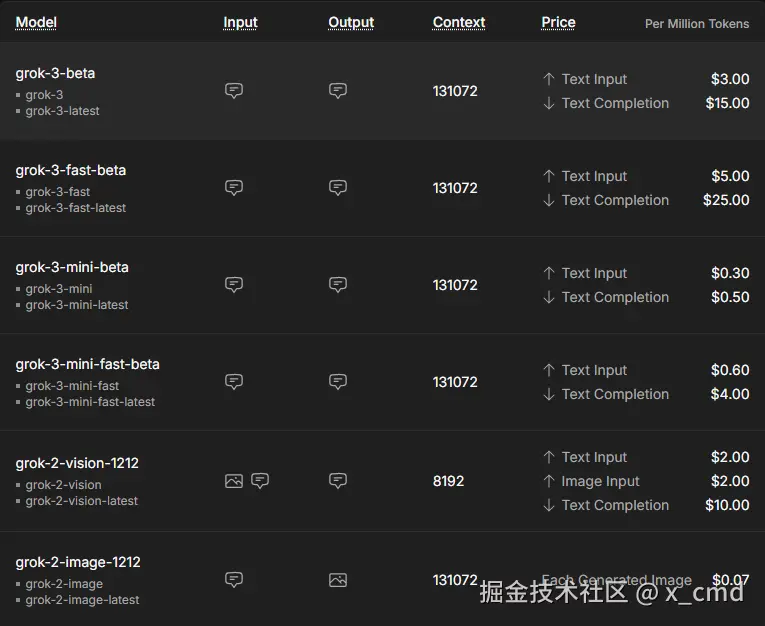765x626 pixels.
Task: Click the Per Million Tokens label
Action: [x=697, y=24]
